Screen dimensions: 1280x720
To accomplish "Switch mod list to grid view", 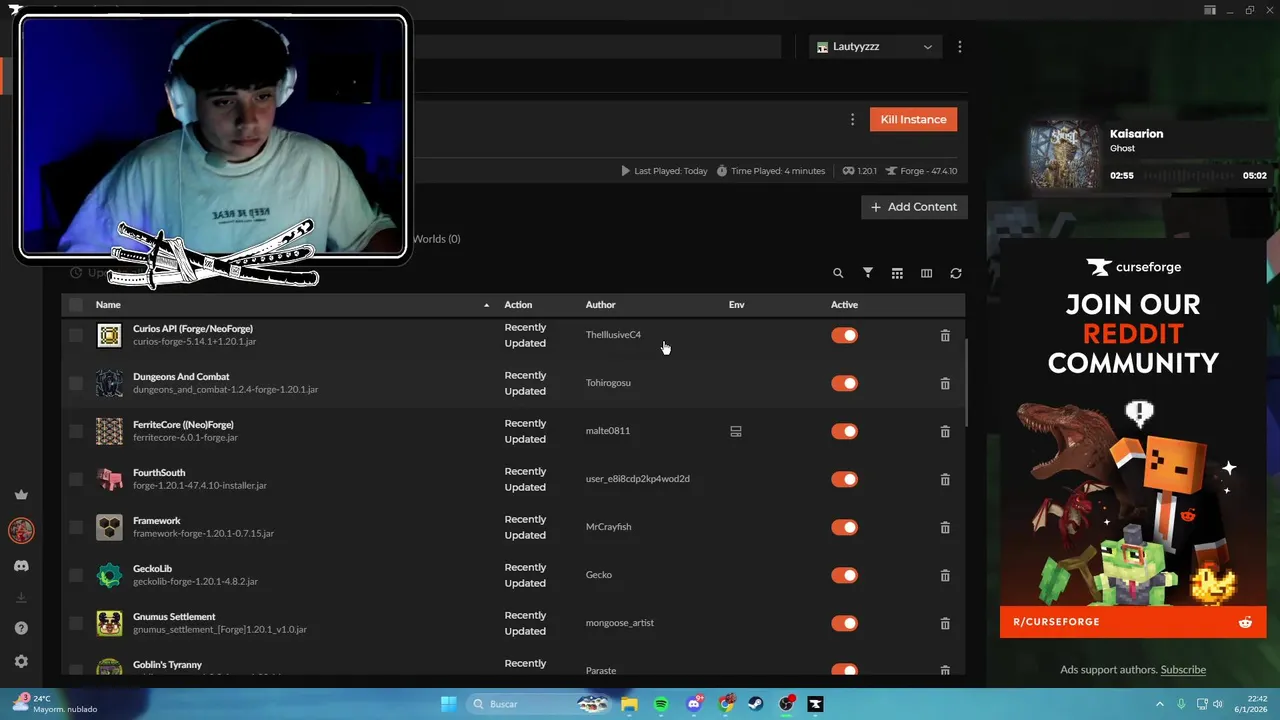I will [x=897, y=273].
